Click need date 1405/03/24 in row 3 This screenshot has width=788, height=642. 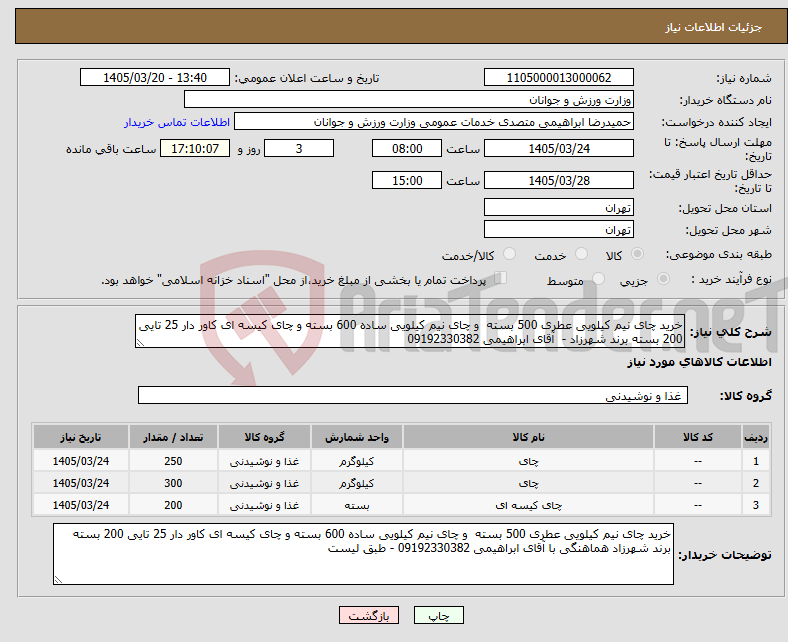81,505
